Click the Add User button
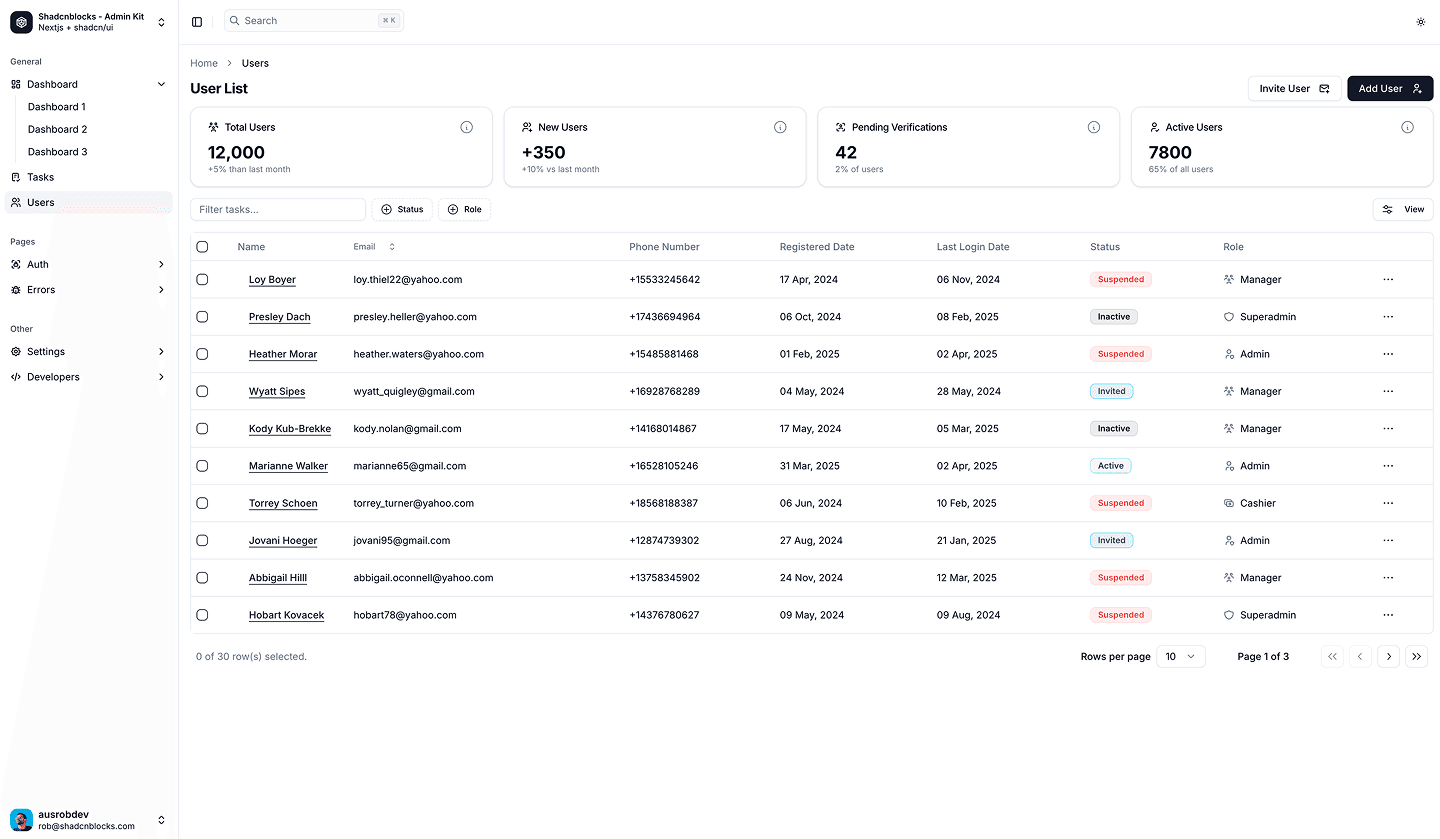1440x839 pixels. coord(1390,89)
